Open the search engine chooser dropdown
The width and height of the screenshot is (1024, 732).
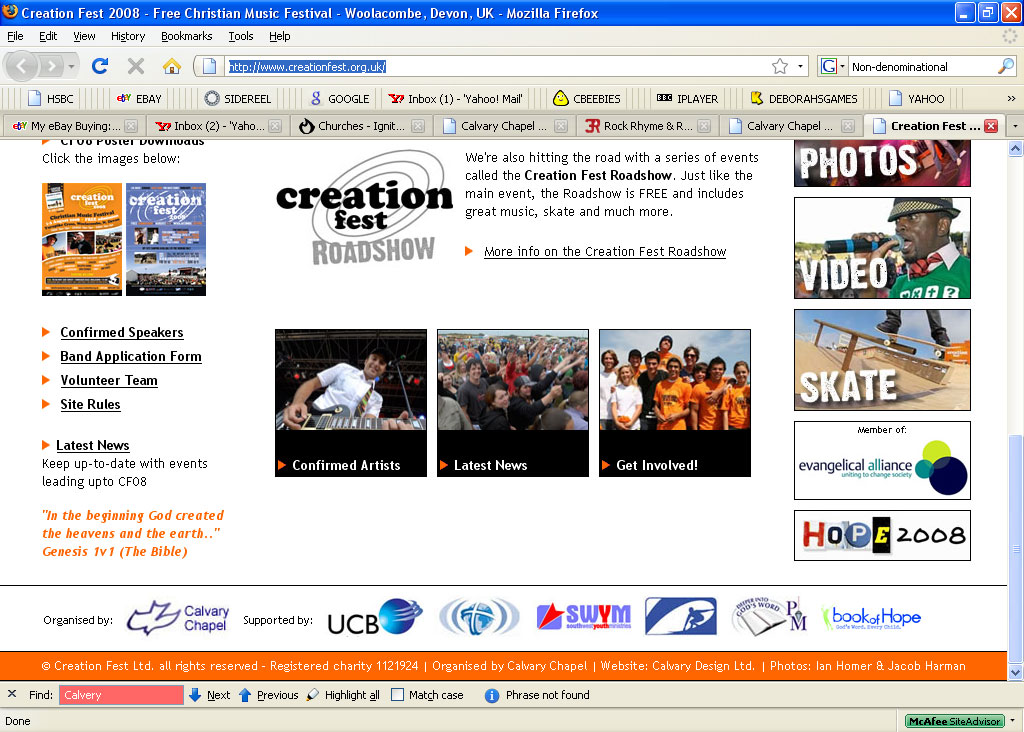pos(842,66)
